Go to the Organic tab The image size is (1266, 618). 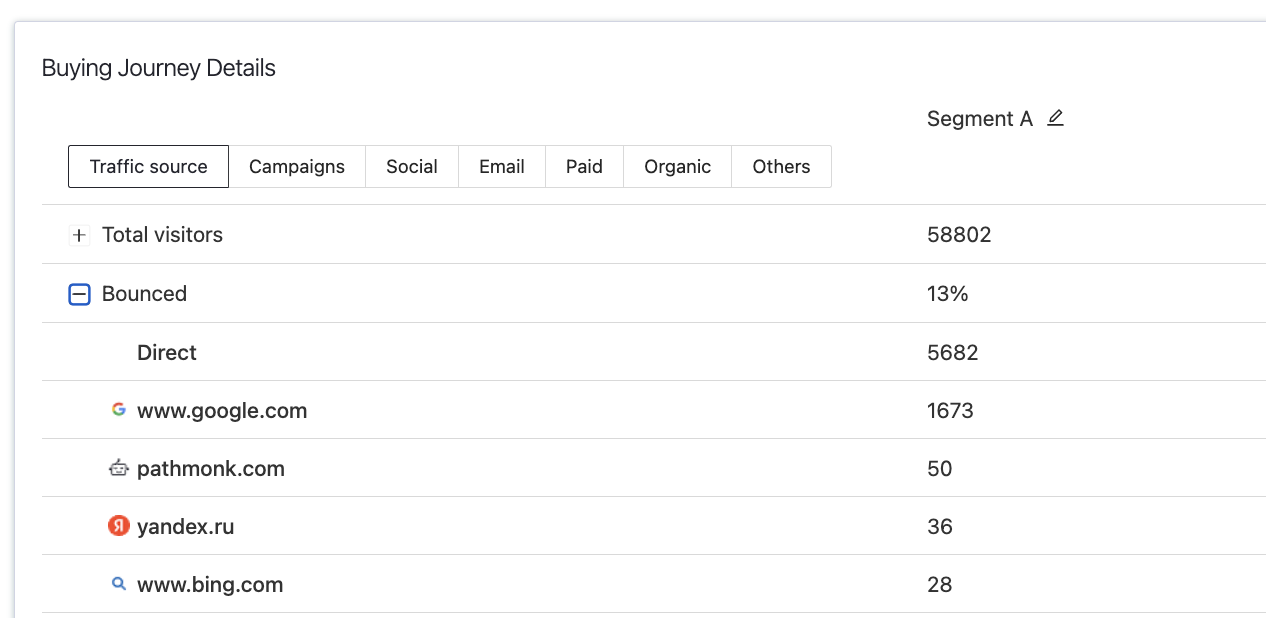point(677,167)
